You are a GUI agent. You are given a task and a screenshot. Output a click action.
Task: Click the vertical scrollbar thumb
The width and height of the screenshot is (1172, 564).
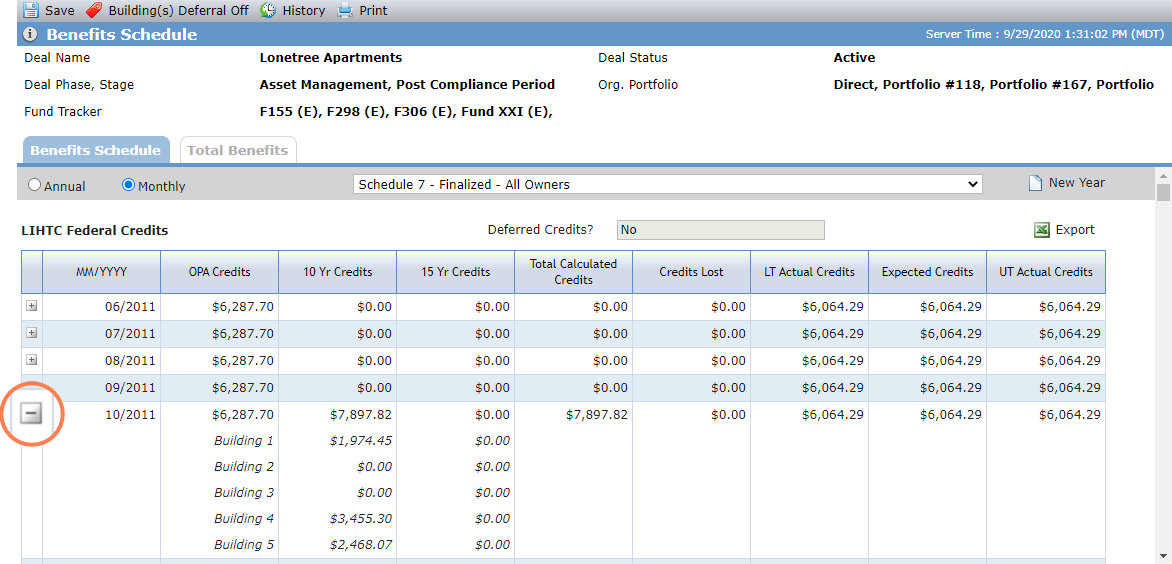pyautogui.click(x=1163, y=193)
